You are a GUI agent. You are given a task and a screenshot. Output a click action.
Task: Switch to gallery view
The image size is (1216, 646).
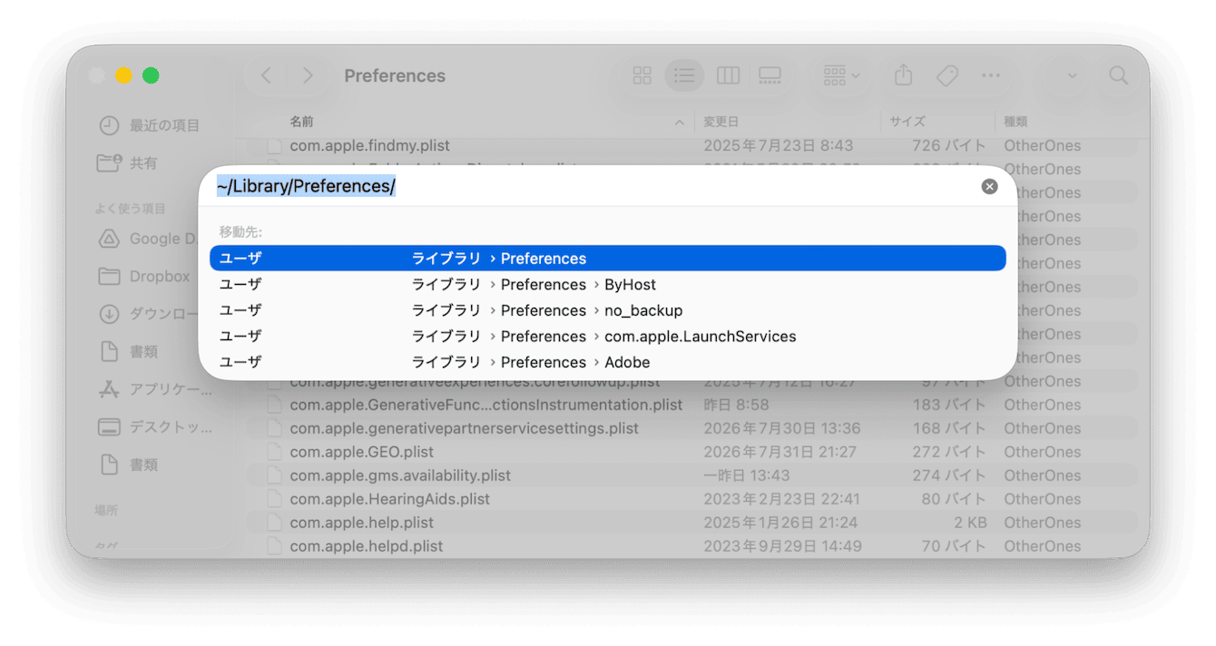[770, 75]
